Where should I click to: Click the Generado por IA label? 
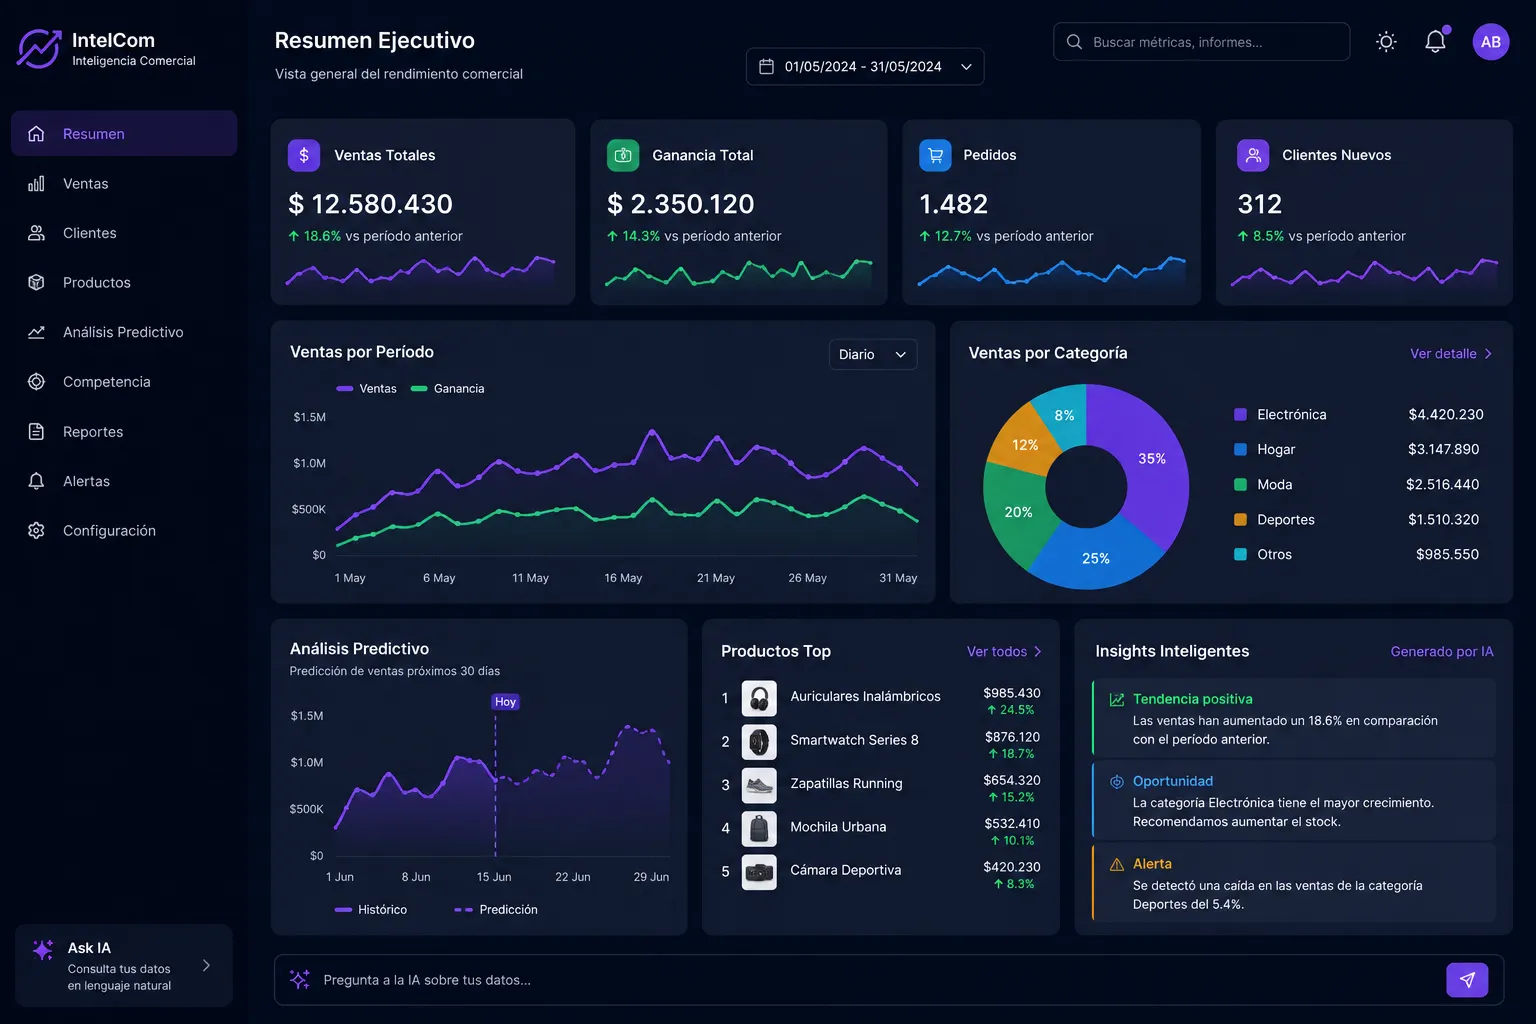[x=1442, y=652]
